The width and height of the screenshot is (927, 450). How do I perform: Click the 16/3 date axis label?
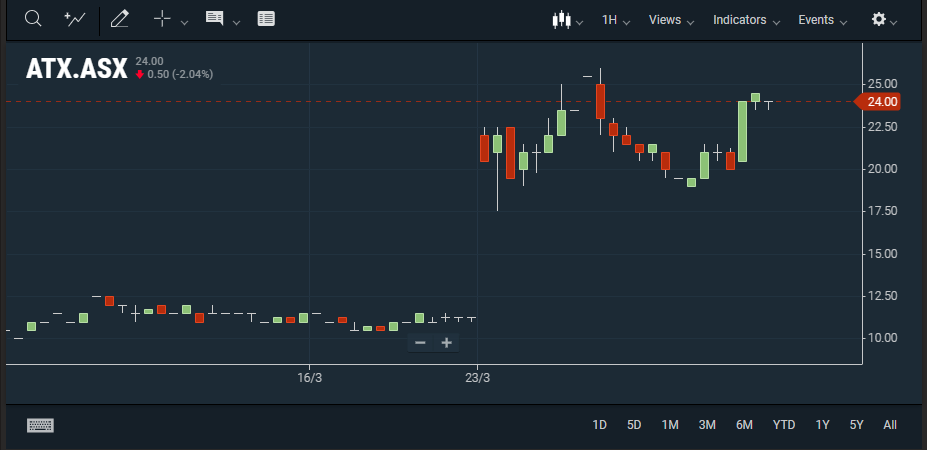point(309,378)
